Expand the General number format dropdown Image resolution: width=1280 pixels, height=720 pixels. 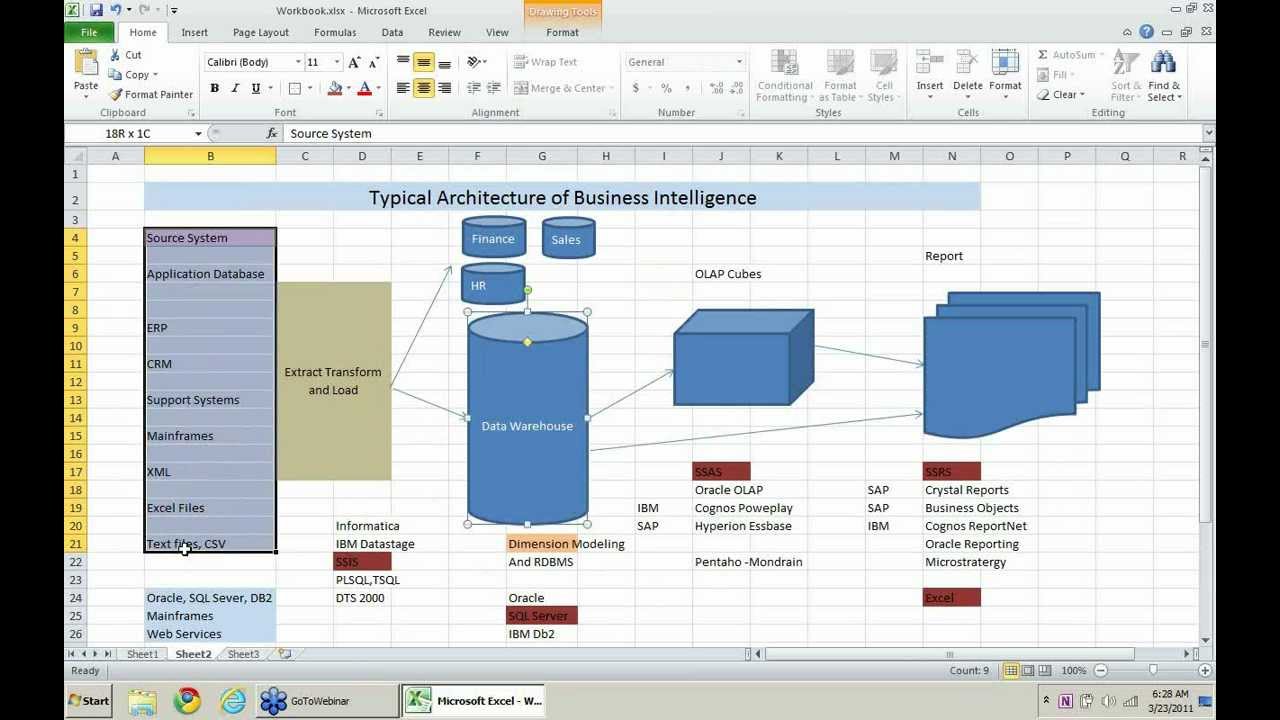[x=739, y=62]
